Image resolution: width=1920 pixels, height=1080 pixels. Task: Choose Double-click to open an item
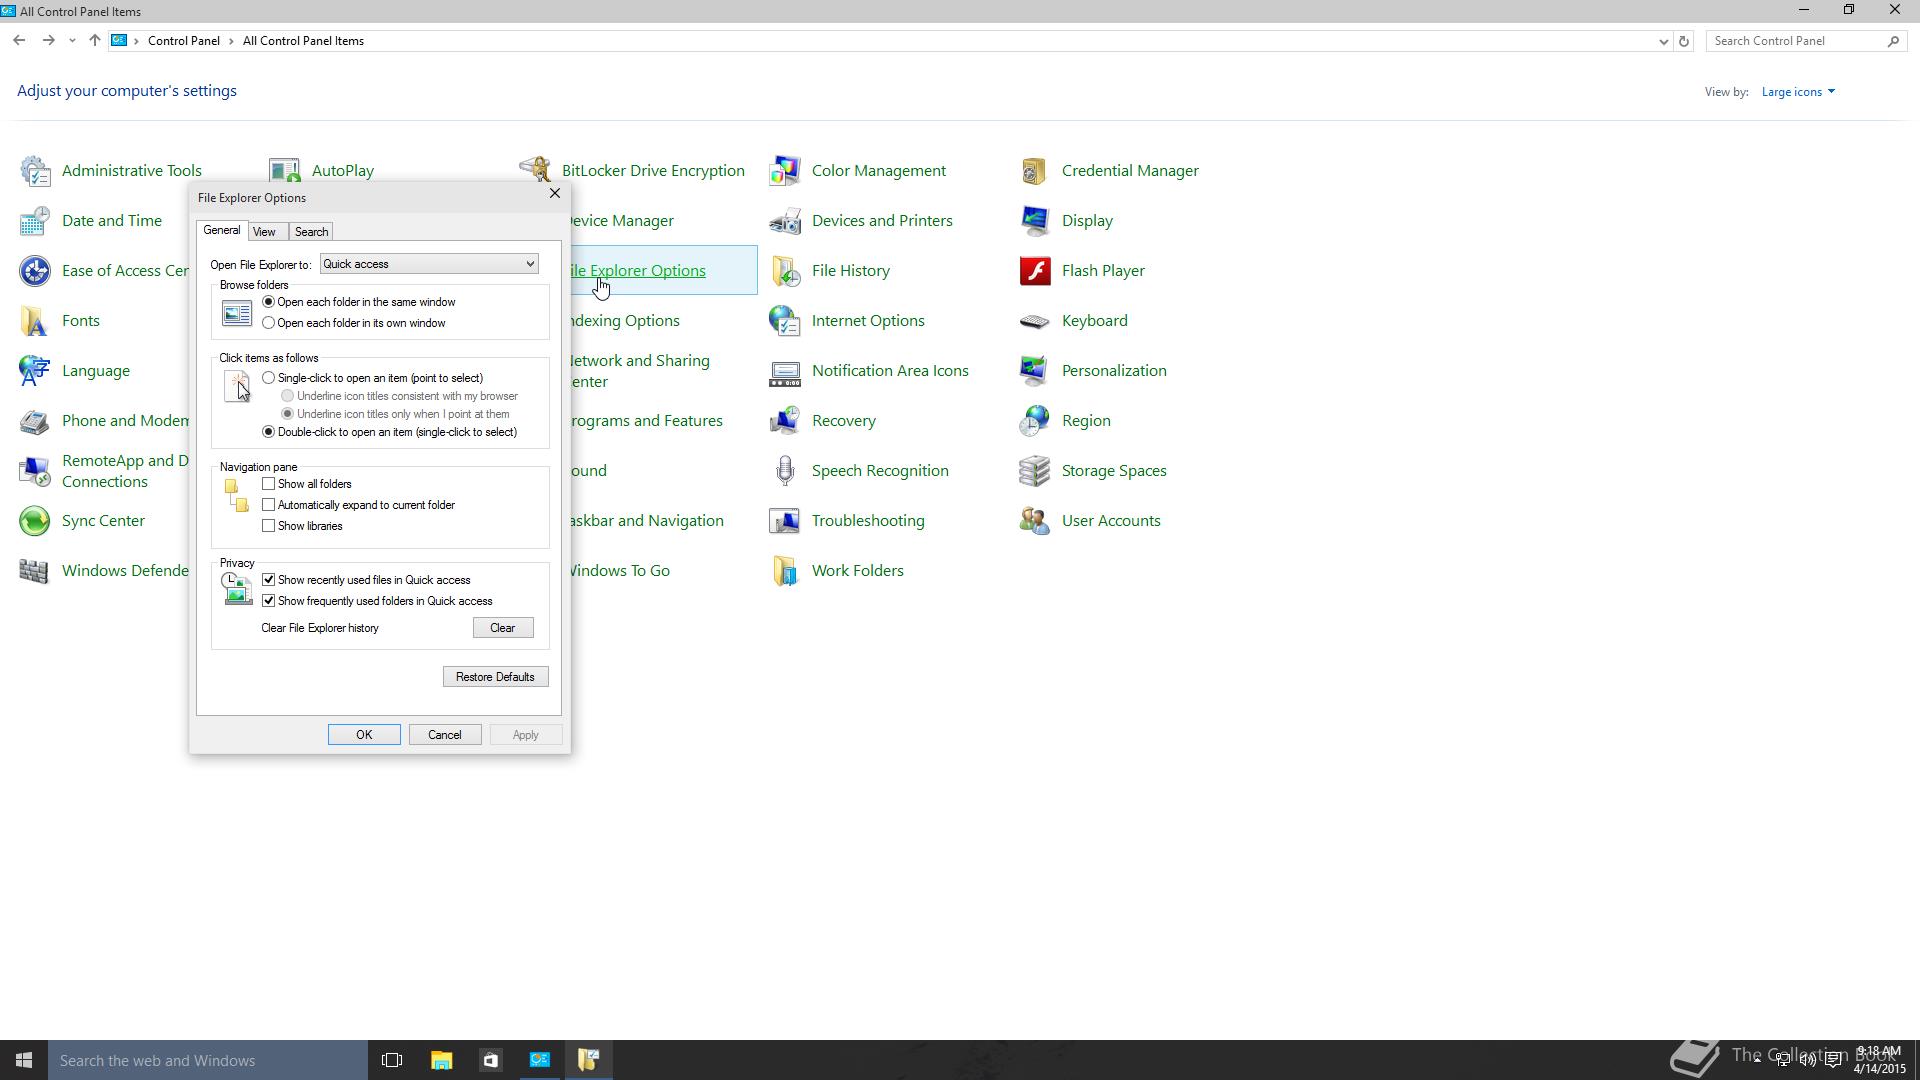click(x=268, y=432)
